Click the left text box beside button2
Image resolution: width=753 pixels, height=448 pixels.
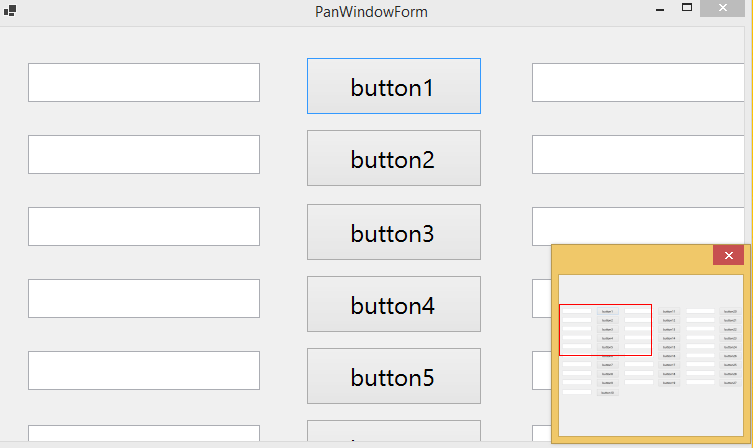[144, 155]
